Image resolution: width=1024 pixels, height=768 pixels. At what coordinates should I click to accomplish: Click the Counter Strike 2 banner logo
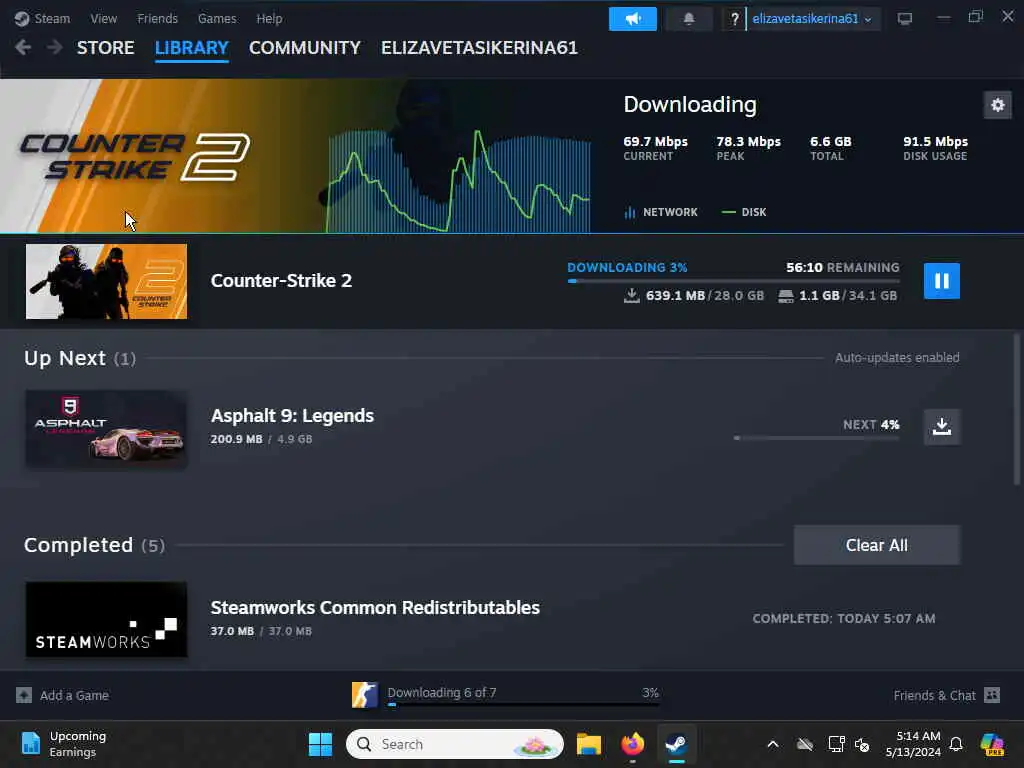pyautogui.click(x=135, y=157)
